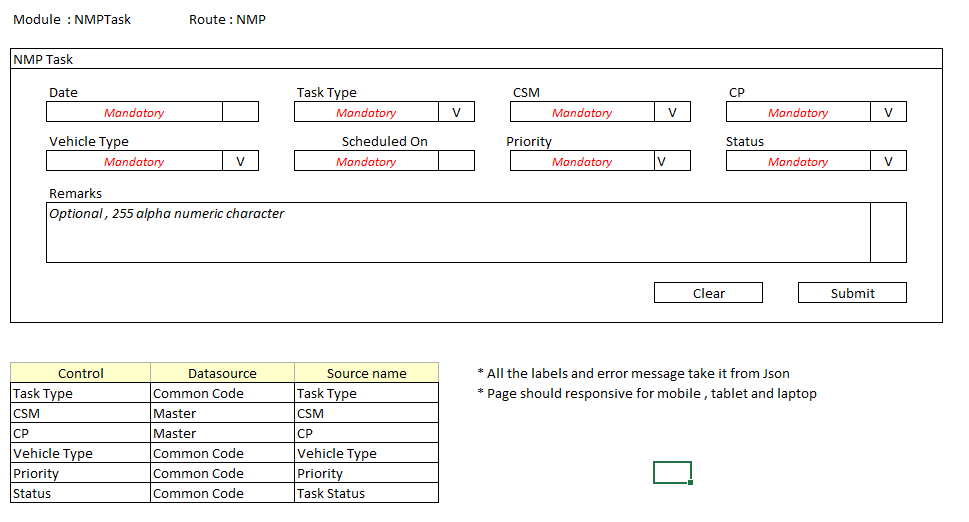Image resolution: width=969 pixels, height=522 pixels.
Task: Click the Remarks side scrollbar area
Action: pos(888,233)
